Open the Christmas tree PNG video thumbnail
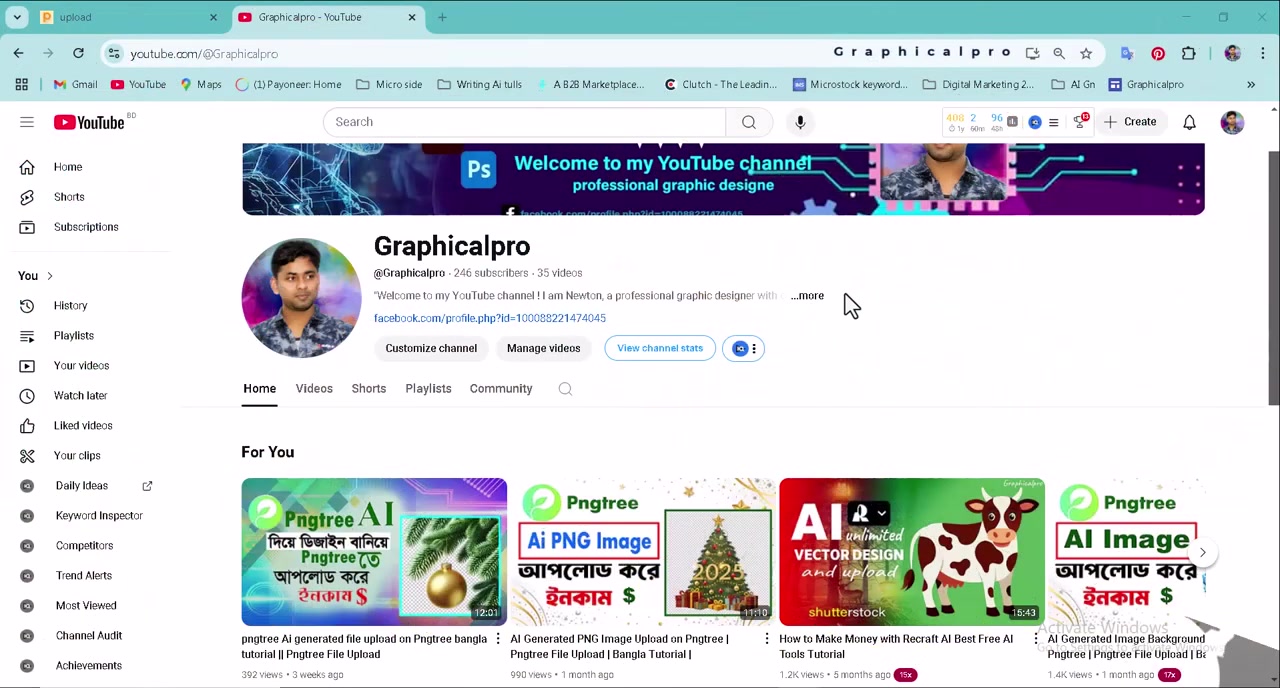Image resolution: width=1280 pixels, height=688 pixels. tap(643, 552)
